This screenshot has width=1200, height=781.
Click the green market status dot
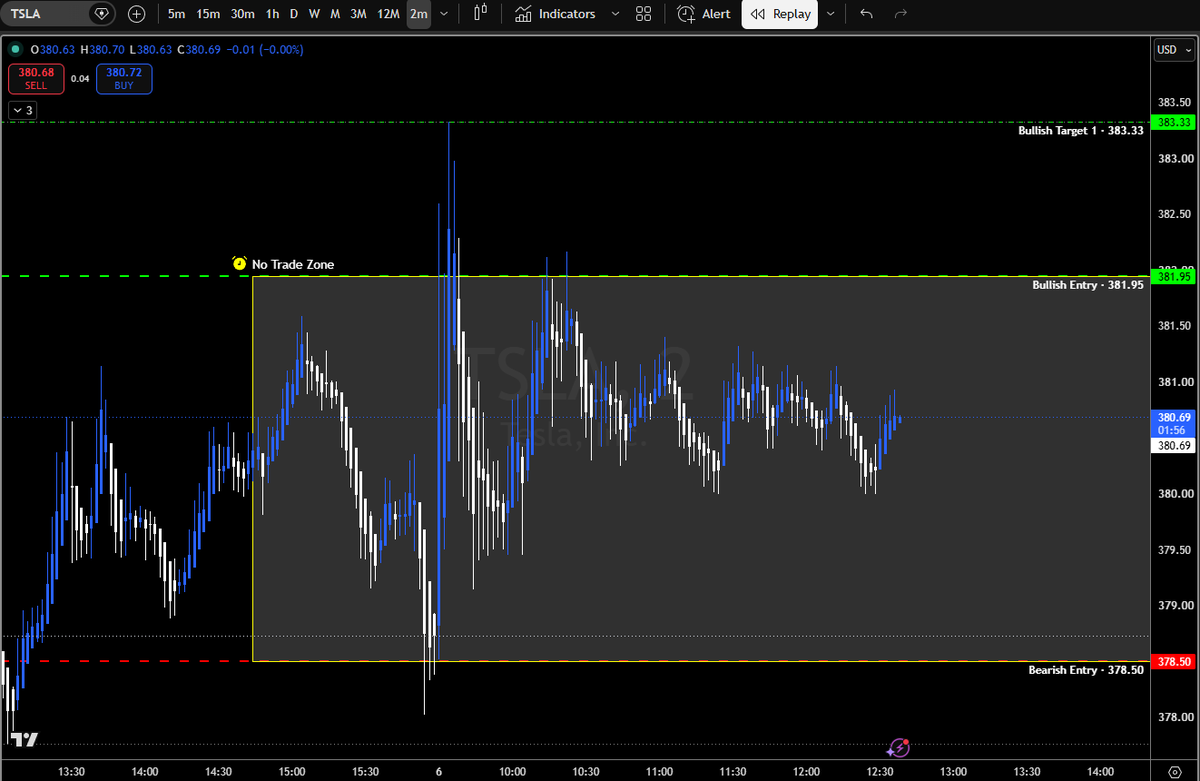14,50
